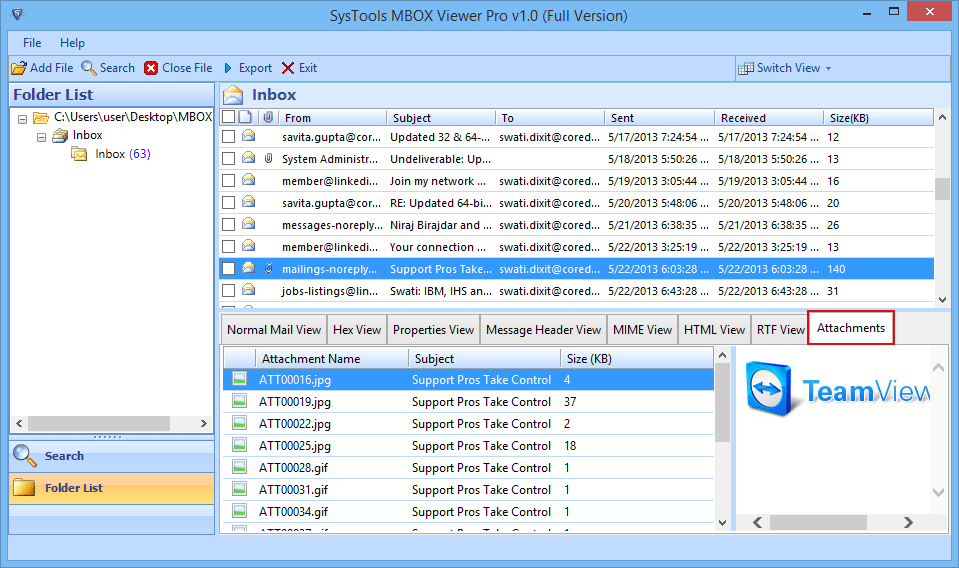Switch to the Properties View tab
This screenshot has height=568, width=959.
(x=433, y=330)
